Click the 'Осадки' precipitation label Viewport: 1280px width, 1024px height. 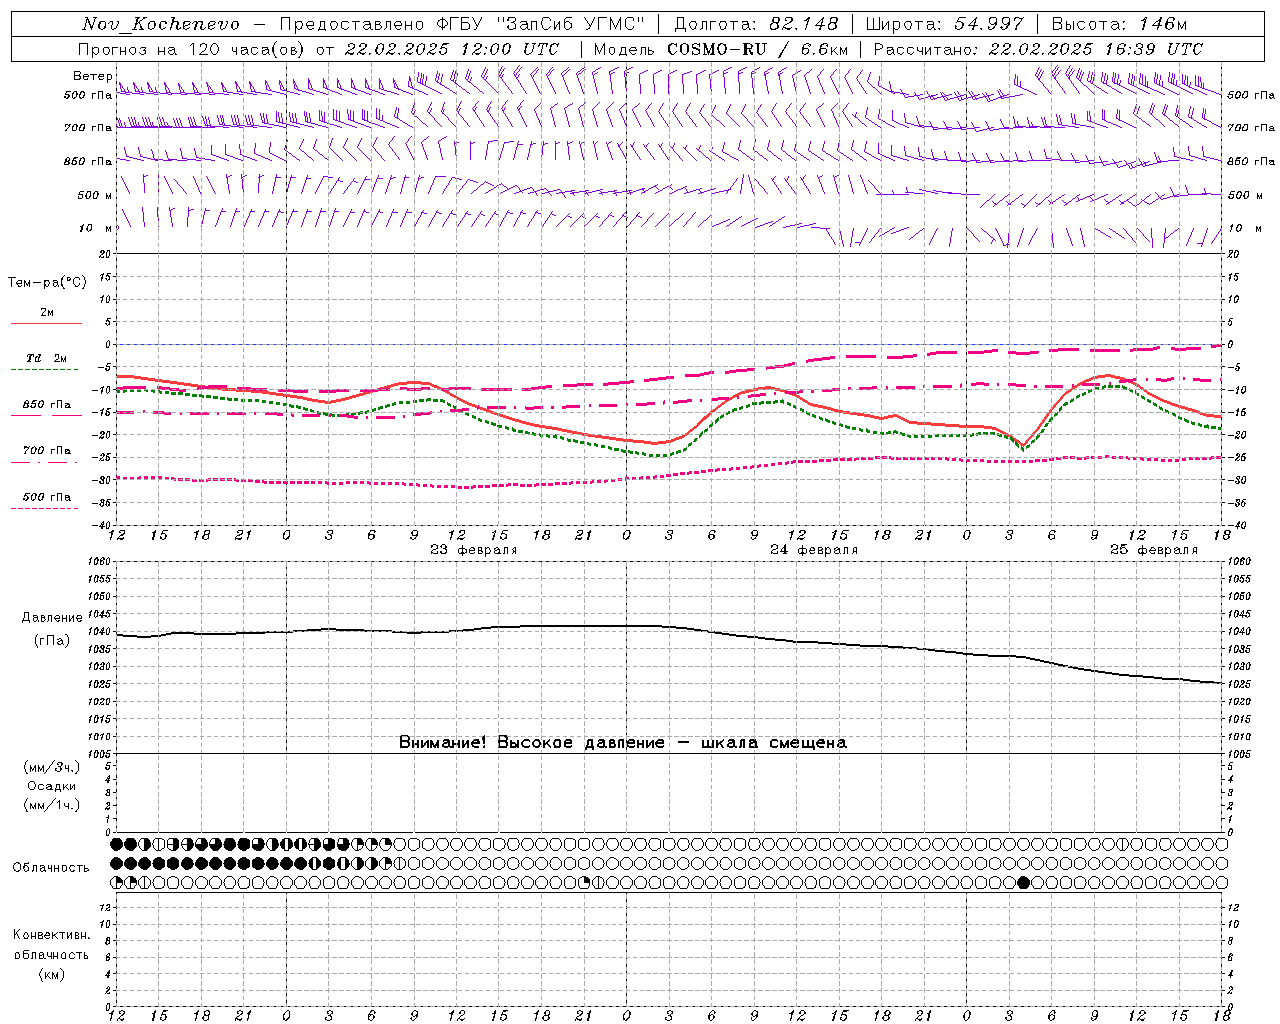pyautogui.click(x=52, y=786)
